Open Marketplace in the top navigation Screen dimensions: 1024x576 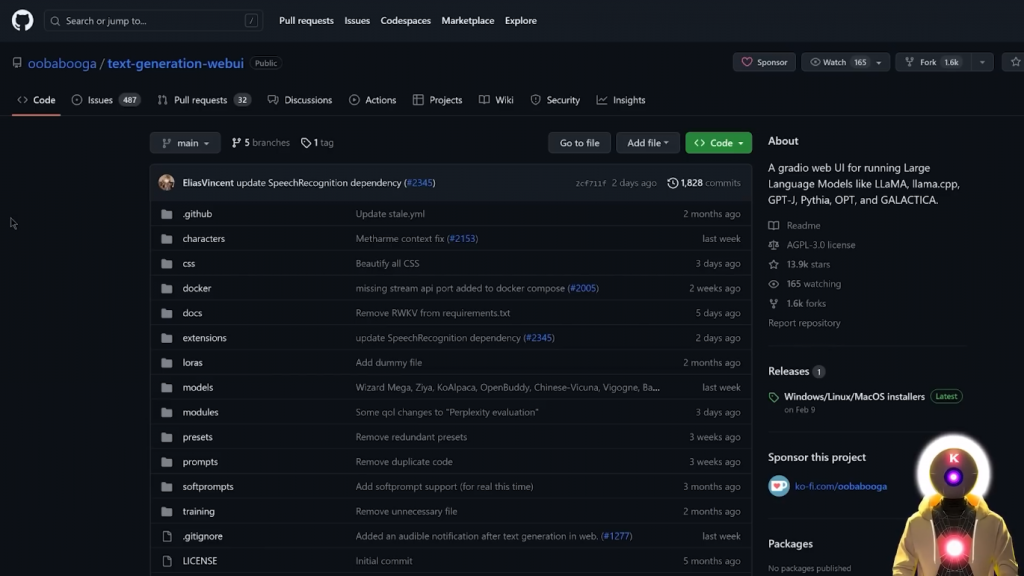(x=468, y=20)
